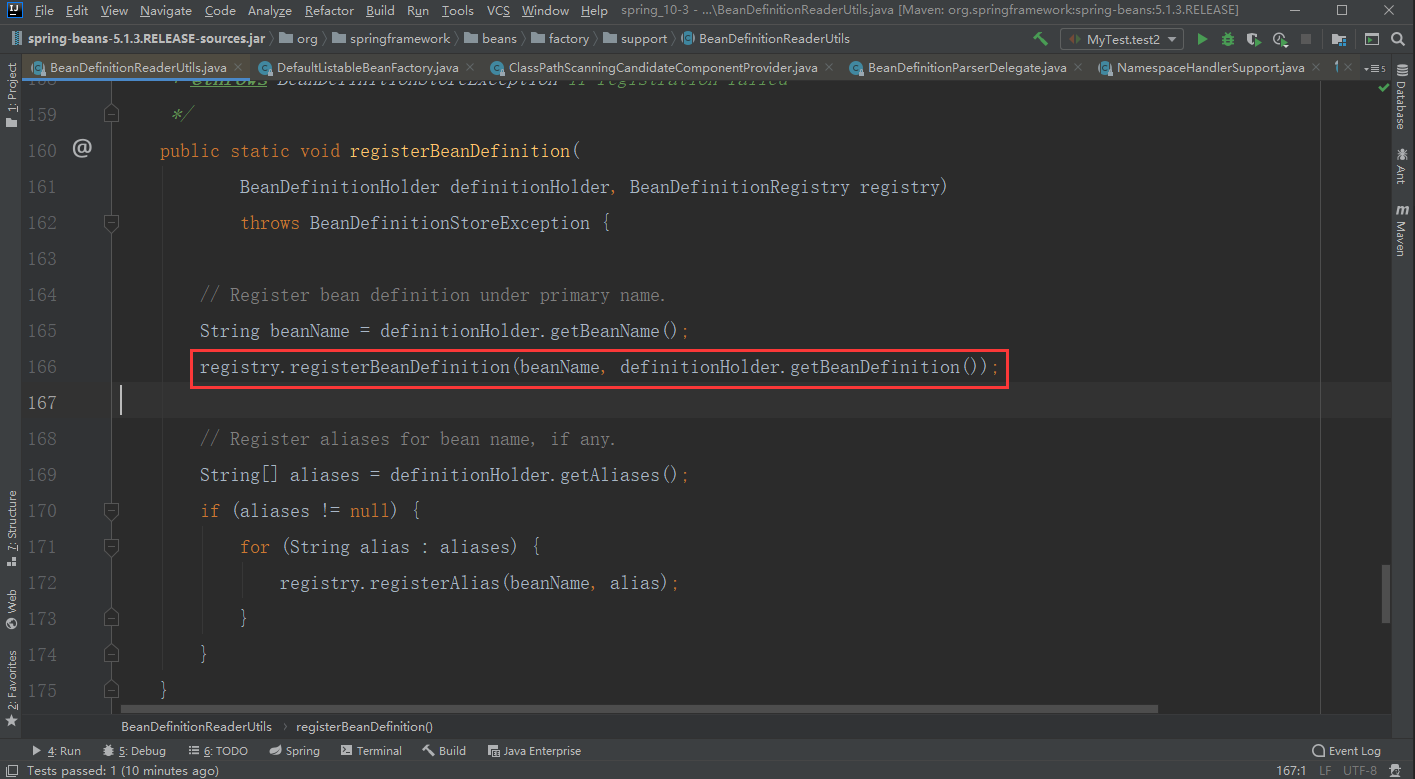Open the 6: TODO tool window

[x=217, y=751]
